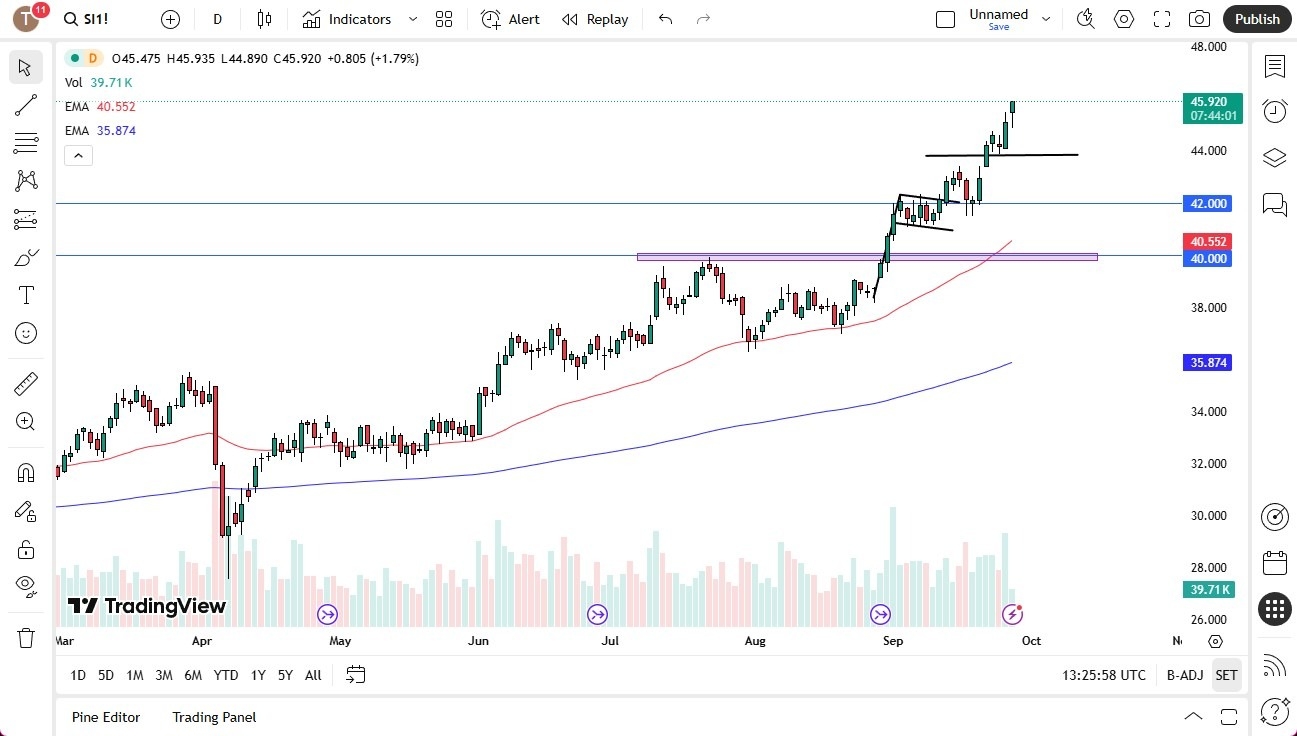The width and height of the screenshot is (1297, 736).
Task: Activate the Text annotation tool
Action: pyautogui.click(x=25, y=294)
